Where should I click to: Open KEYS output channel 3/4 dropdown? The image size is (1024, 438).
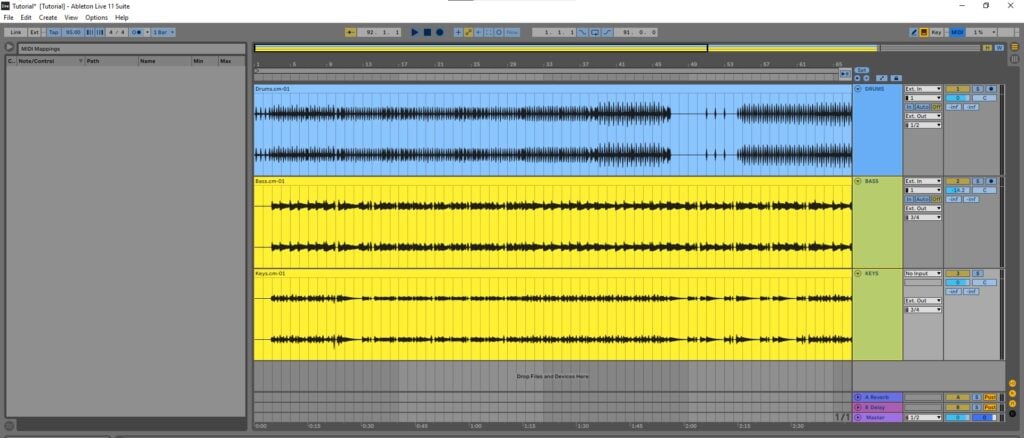[x=923, y=309]
